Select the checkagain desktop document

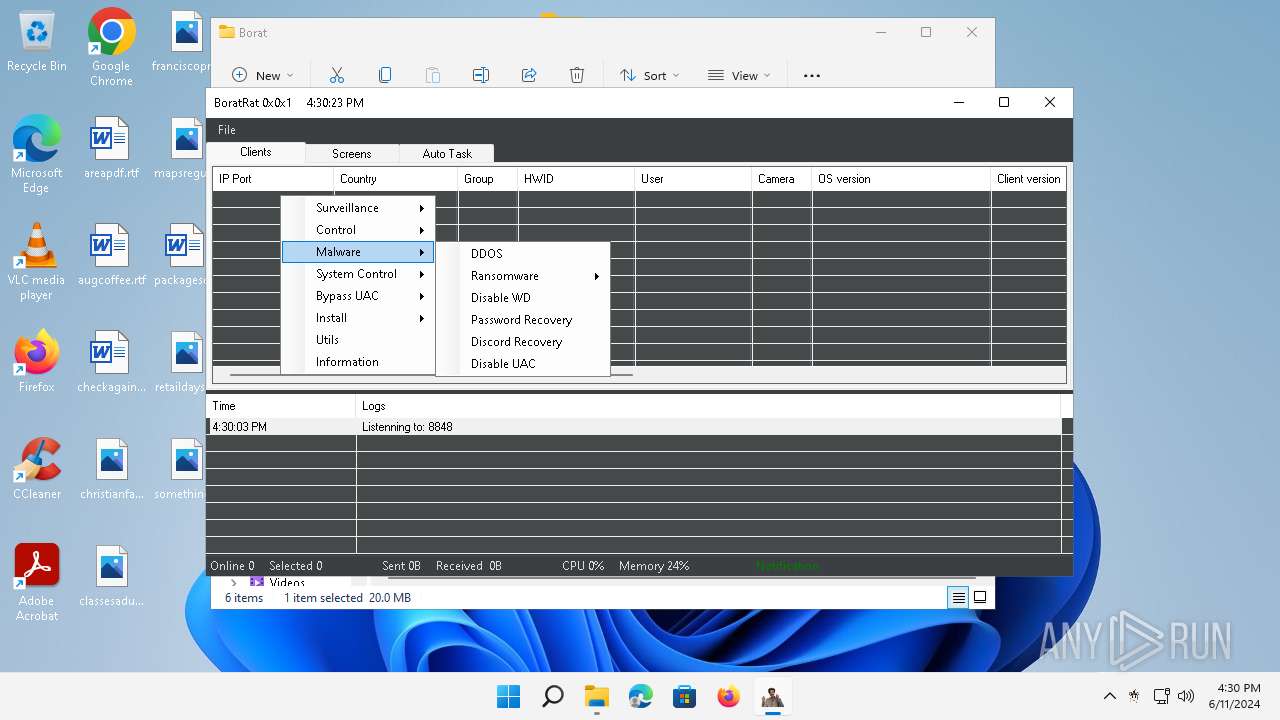pos(111,361)
